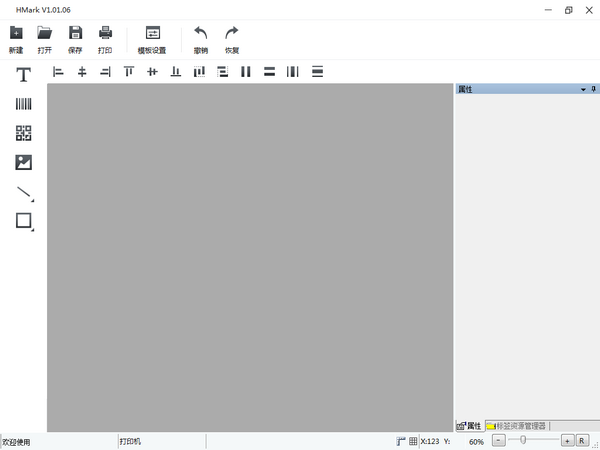Select the rectangle shape tool
Image resolution: width=600 pixels, height=450 pixels.
tap(24, 221)
